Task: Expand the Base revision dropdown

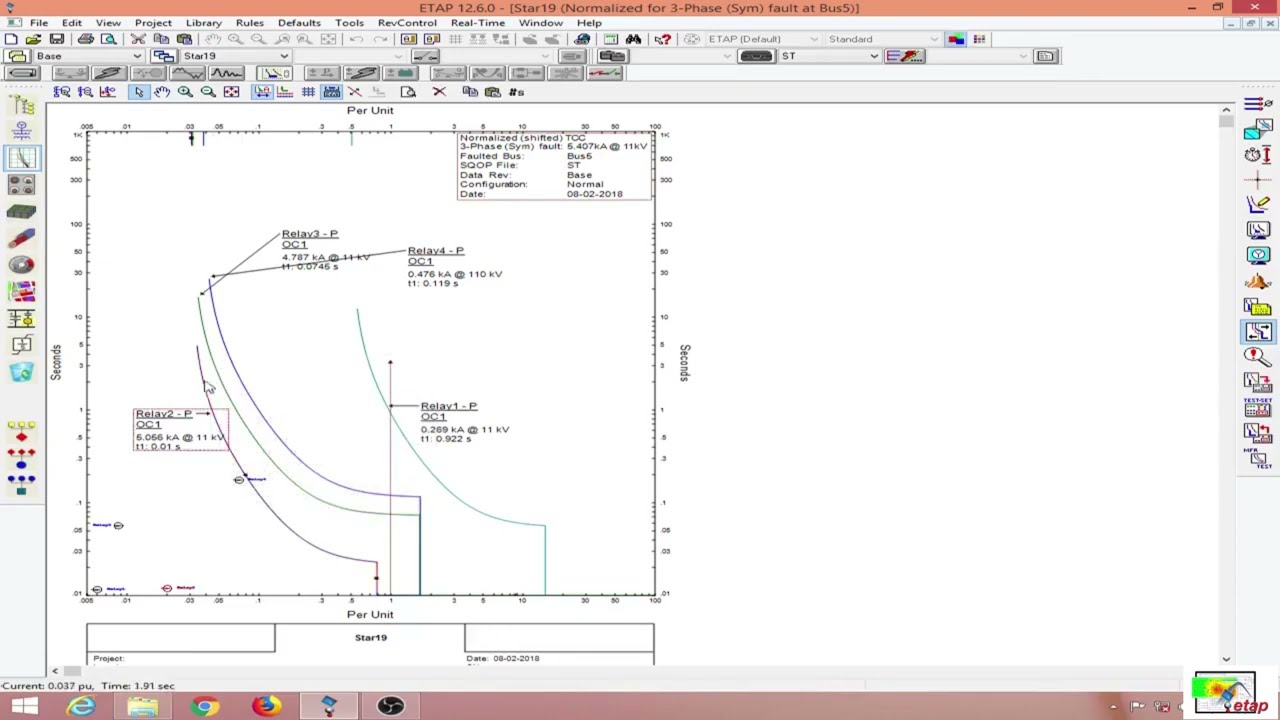Action: coord(136,56)
